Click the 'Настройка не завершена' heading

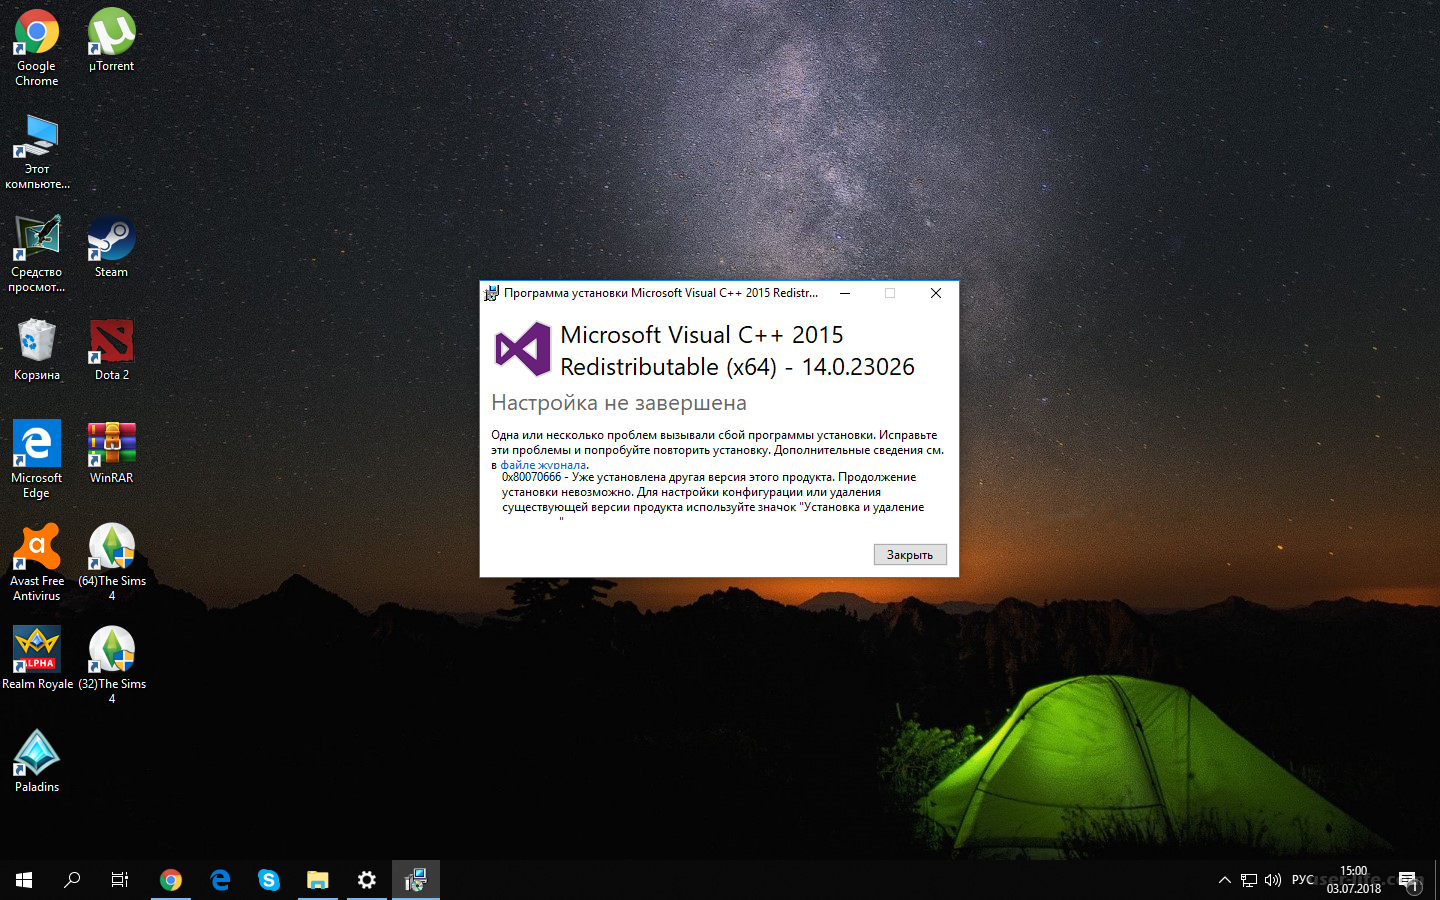[x=619, y=403]
